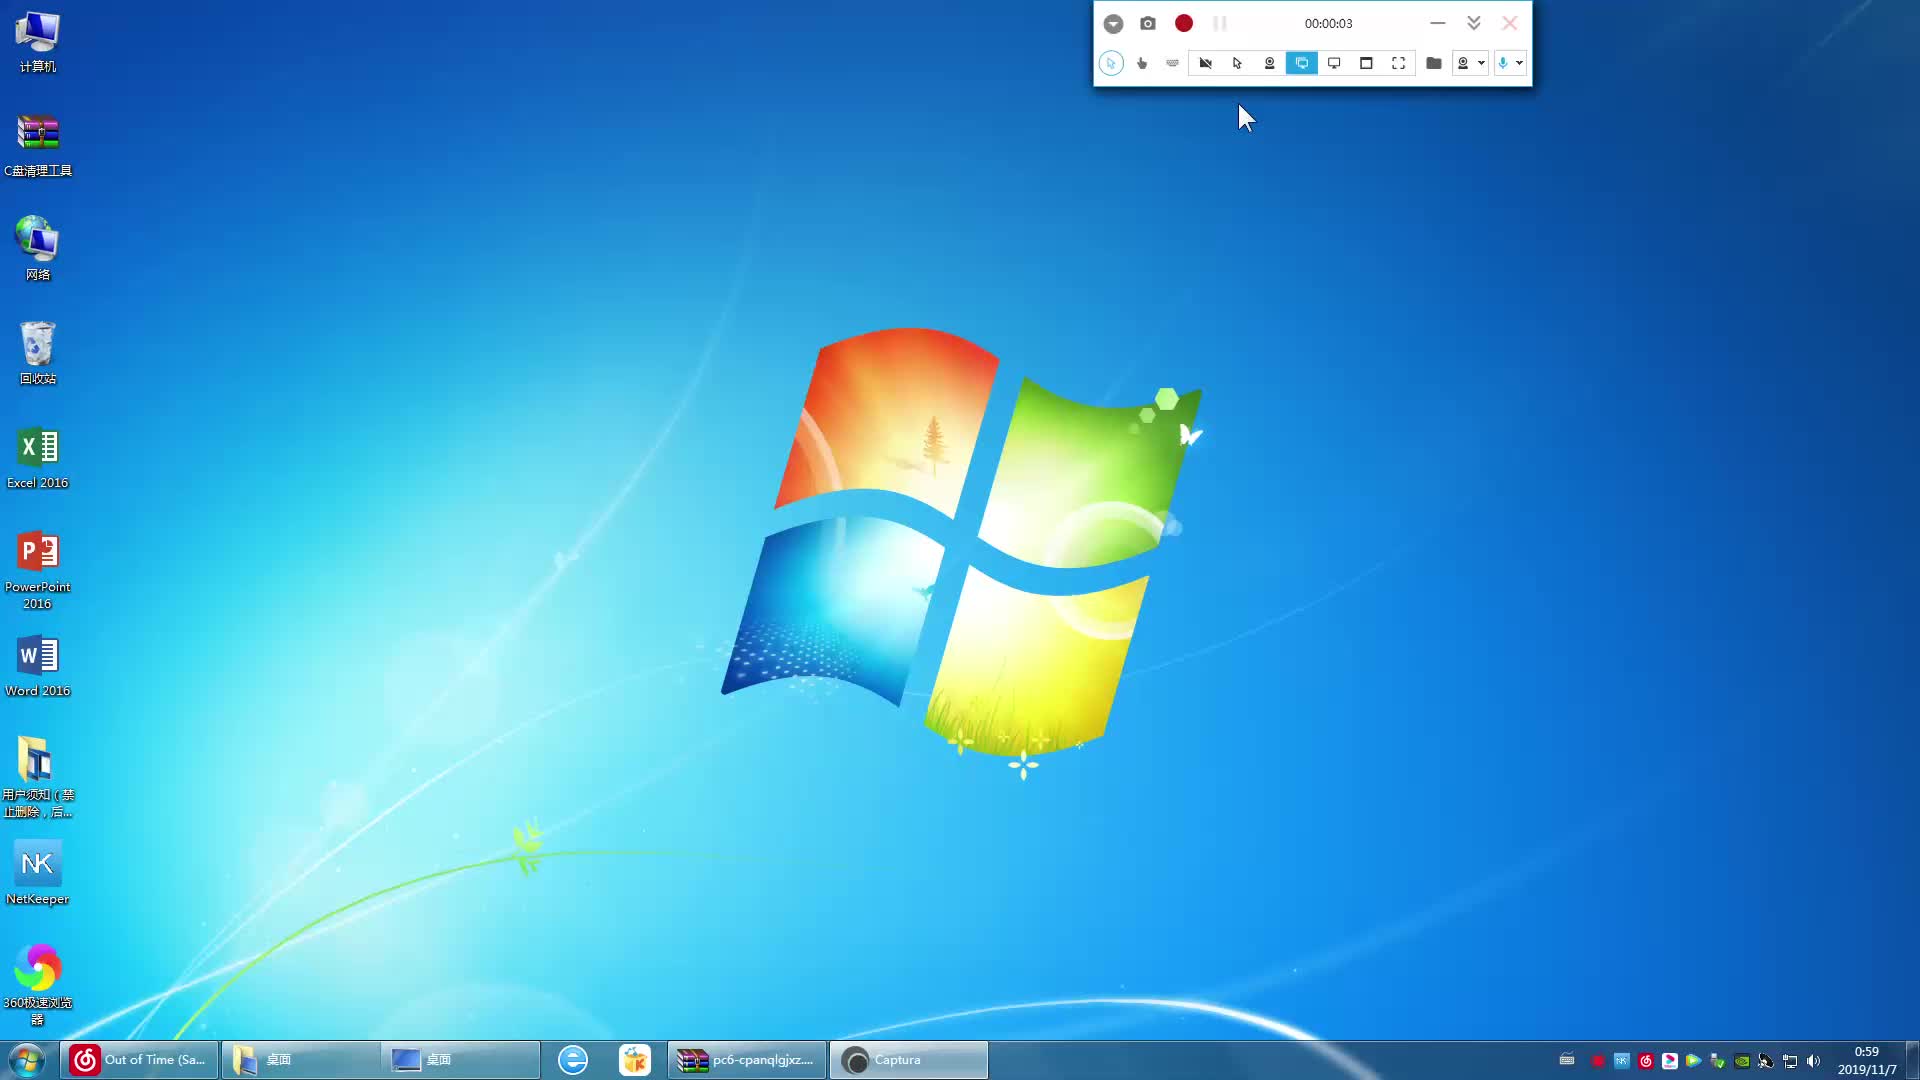The image size is (1920, 1080).
Task: Stop recording with the red record button
Action: pyautogui.click(x=1184, y=23)
